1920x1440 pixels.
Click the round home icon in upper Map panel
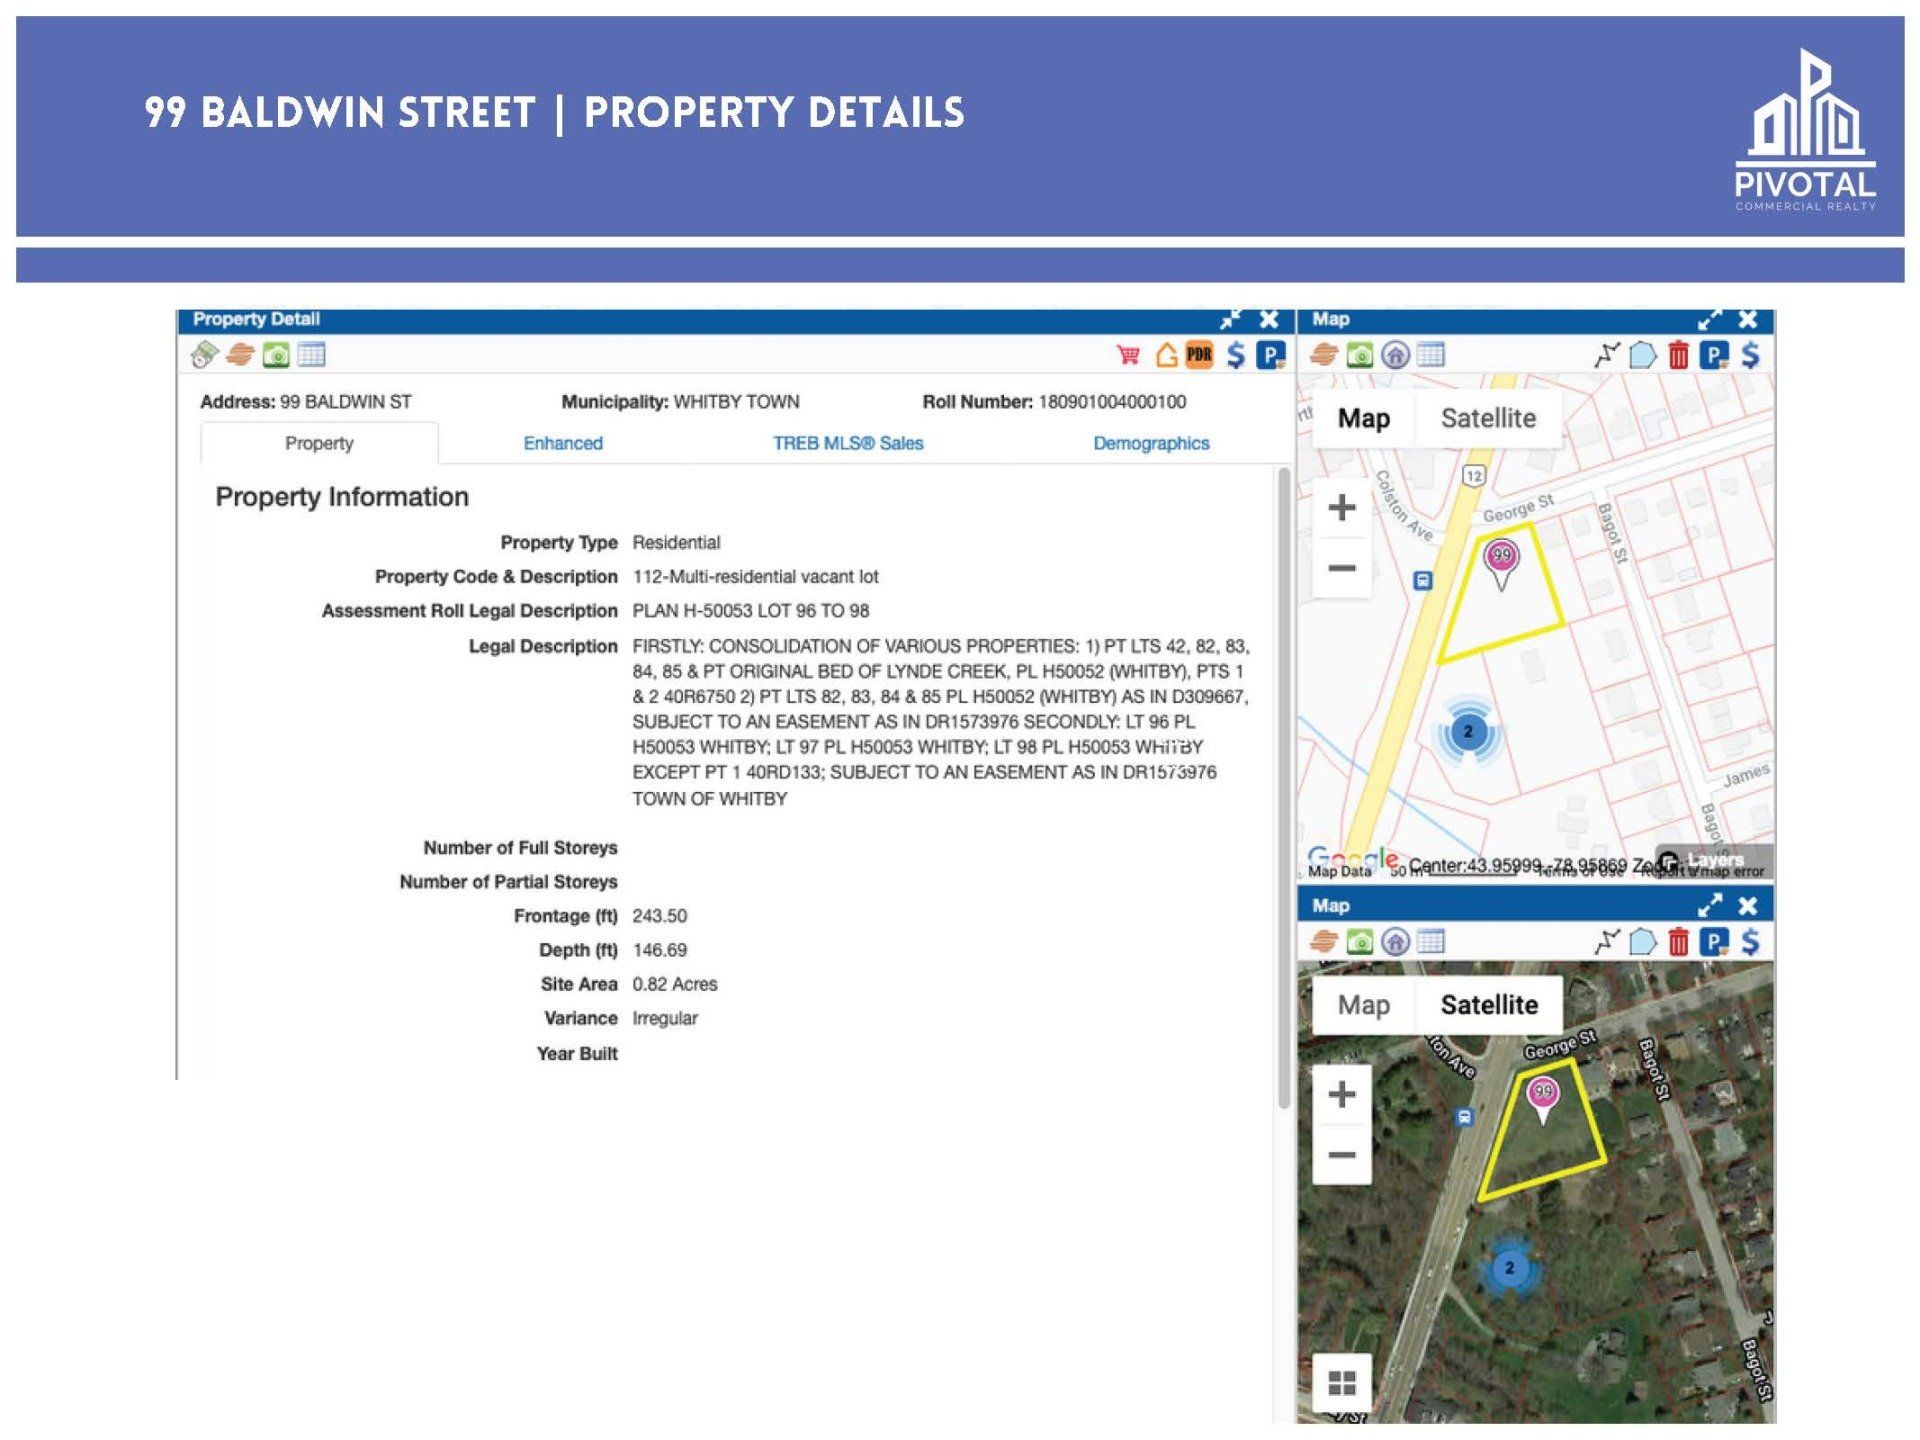tap(1395, 355)
